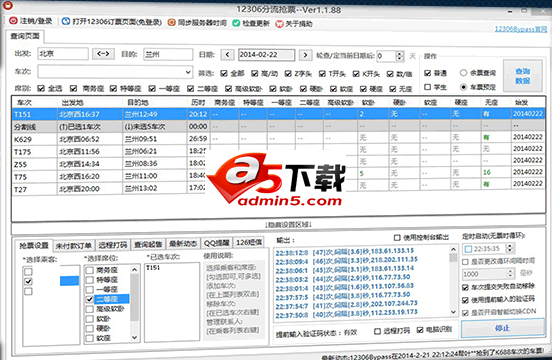Check the 高级软卧 item in seat list
The height and width of the screenshot is (360, 552).
tap(90, 309)
